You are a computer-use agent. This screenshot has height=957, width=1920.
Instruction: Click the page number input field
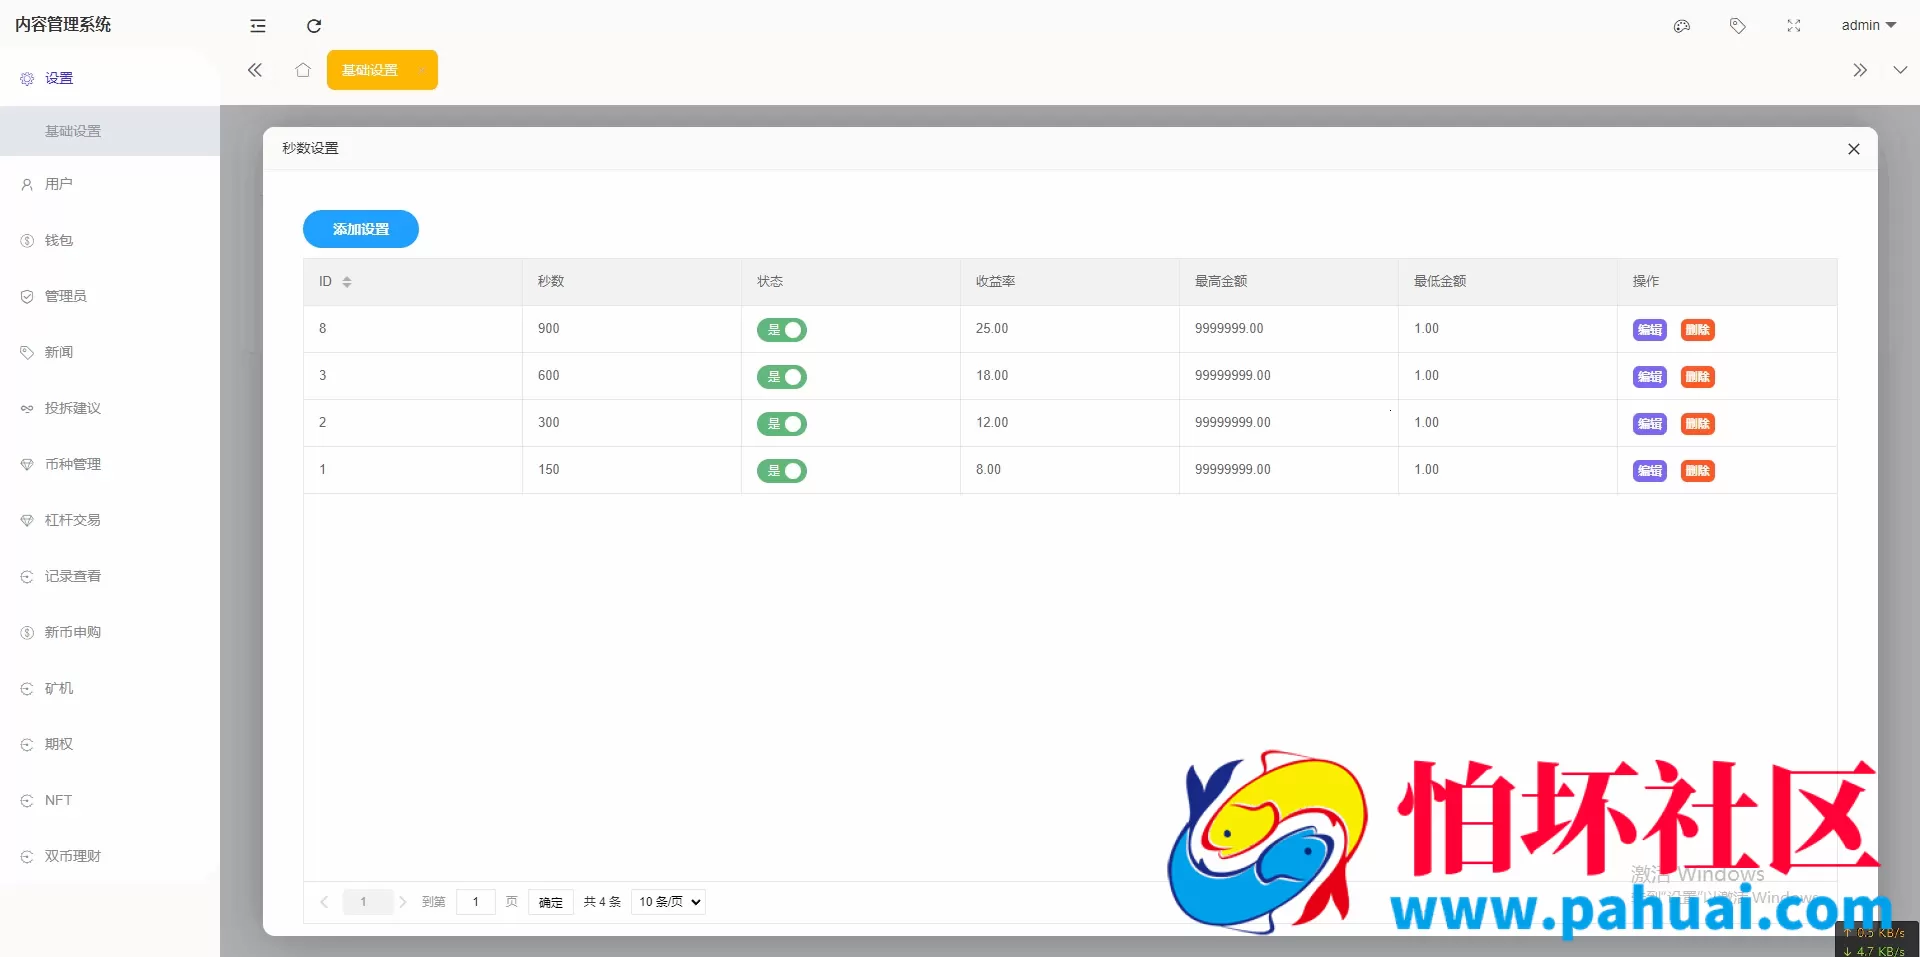(x=476, y=902)
